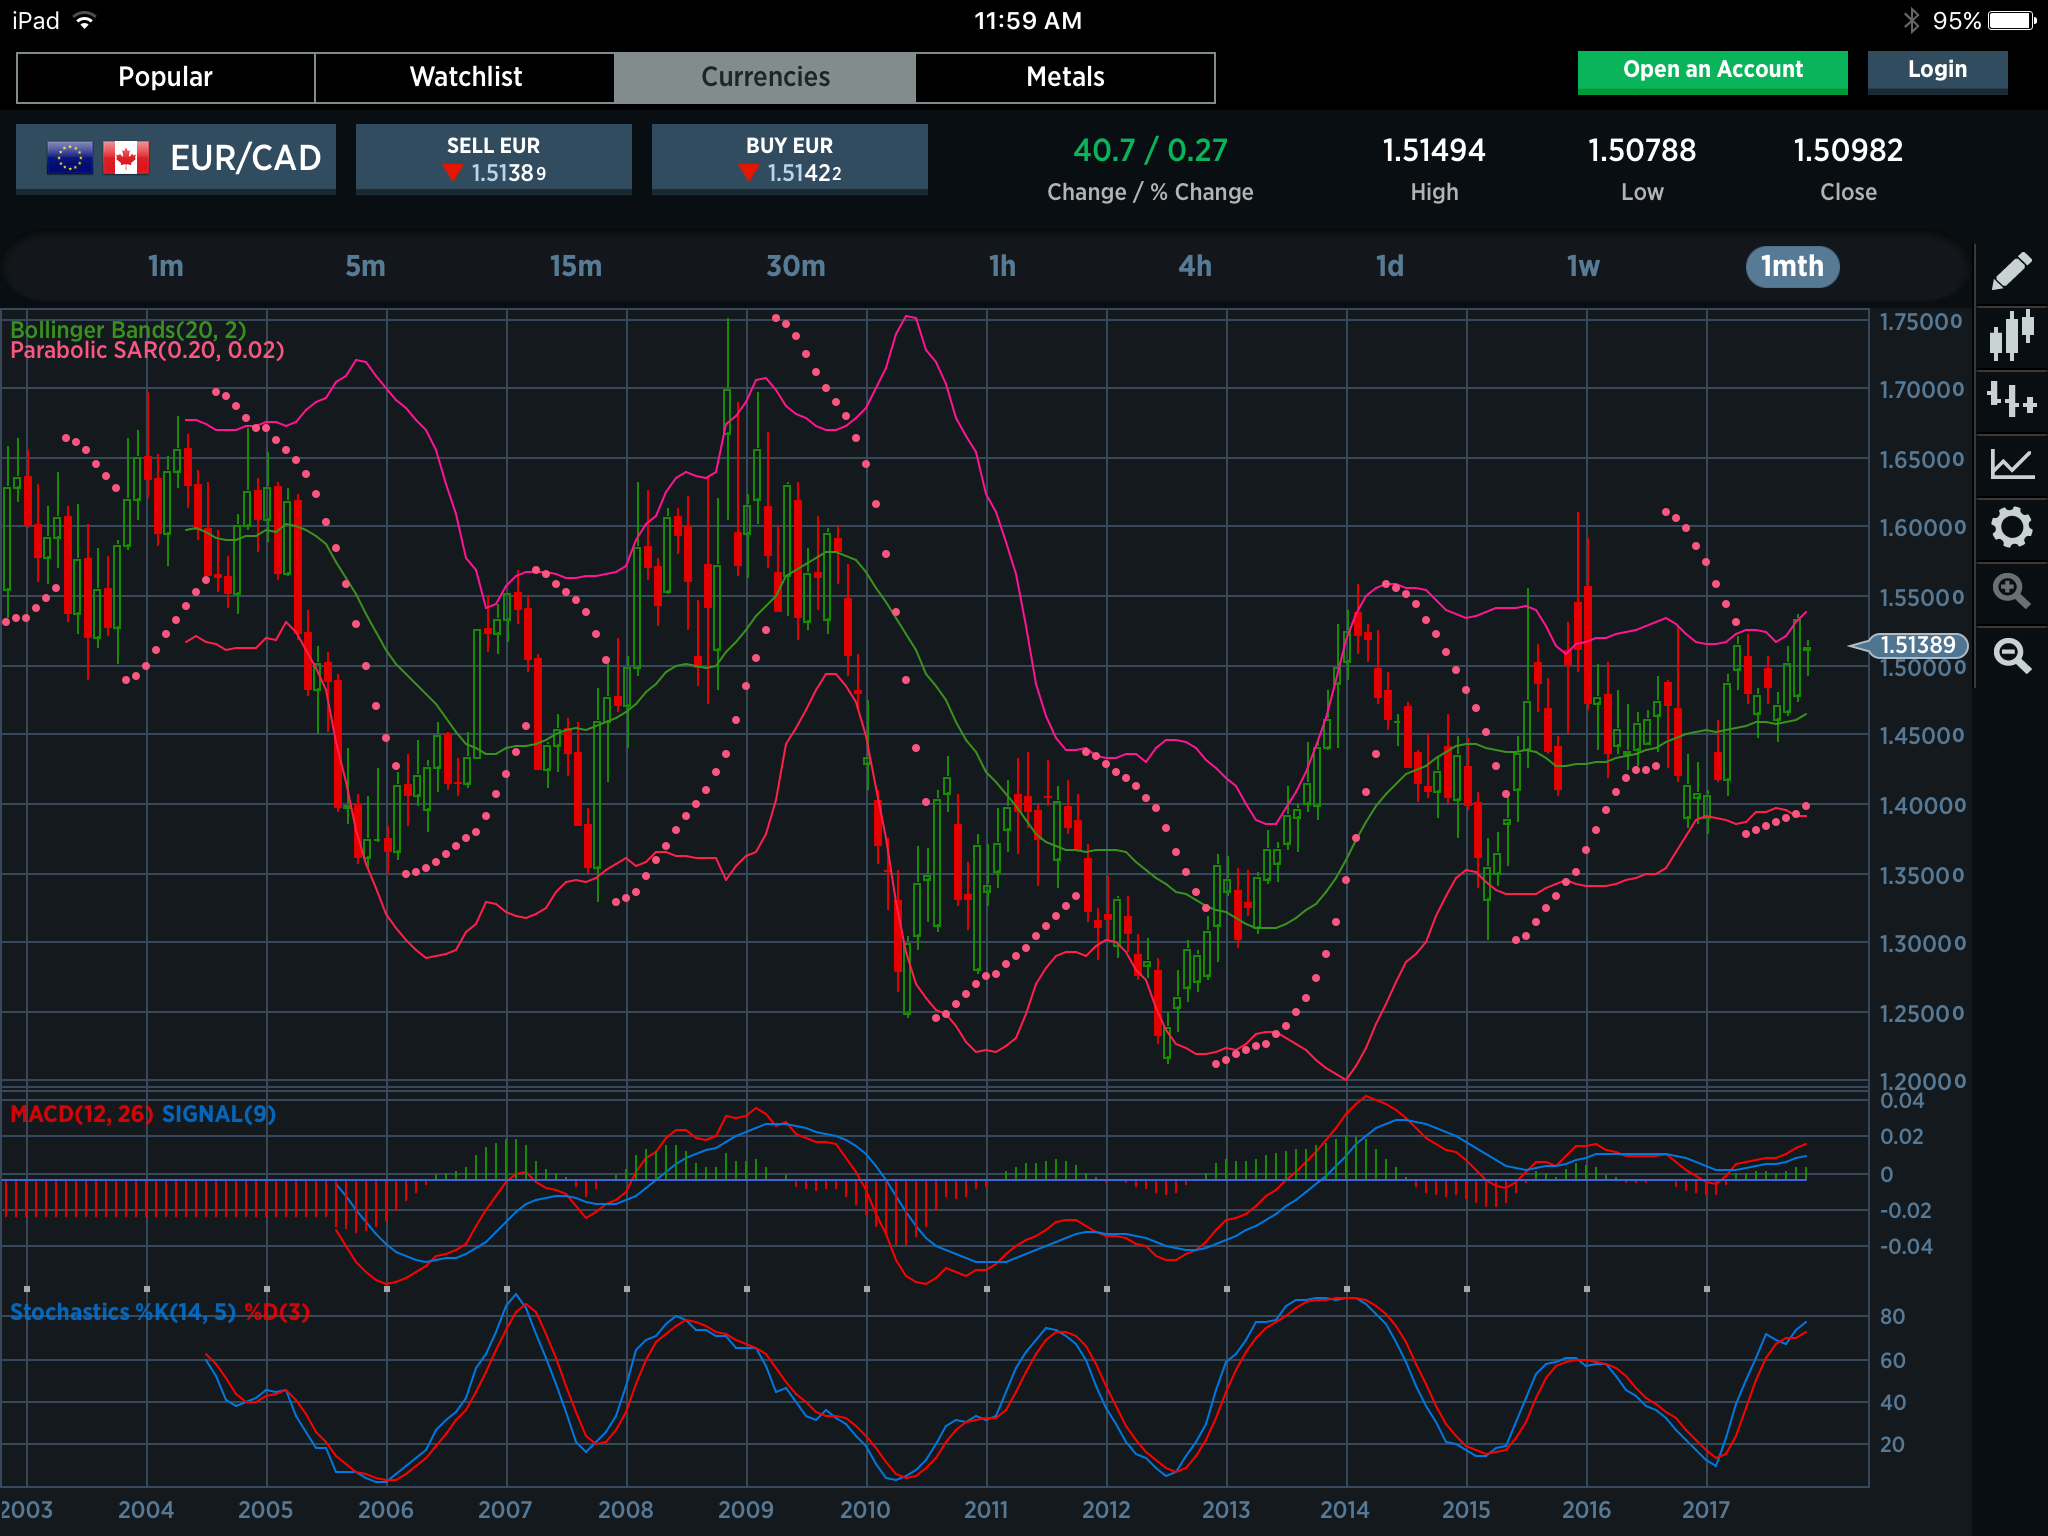Open the Popular tab

[x=166, y=77]
